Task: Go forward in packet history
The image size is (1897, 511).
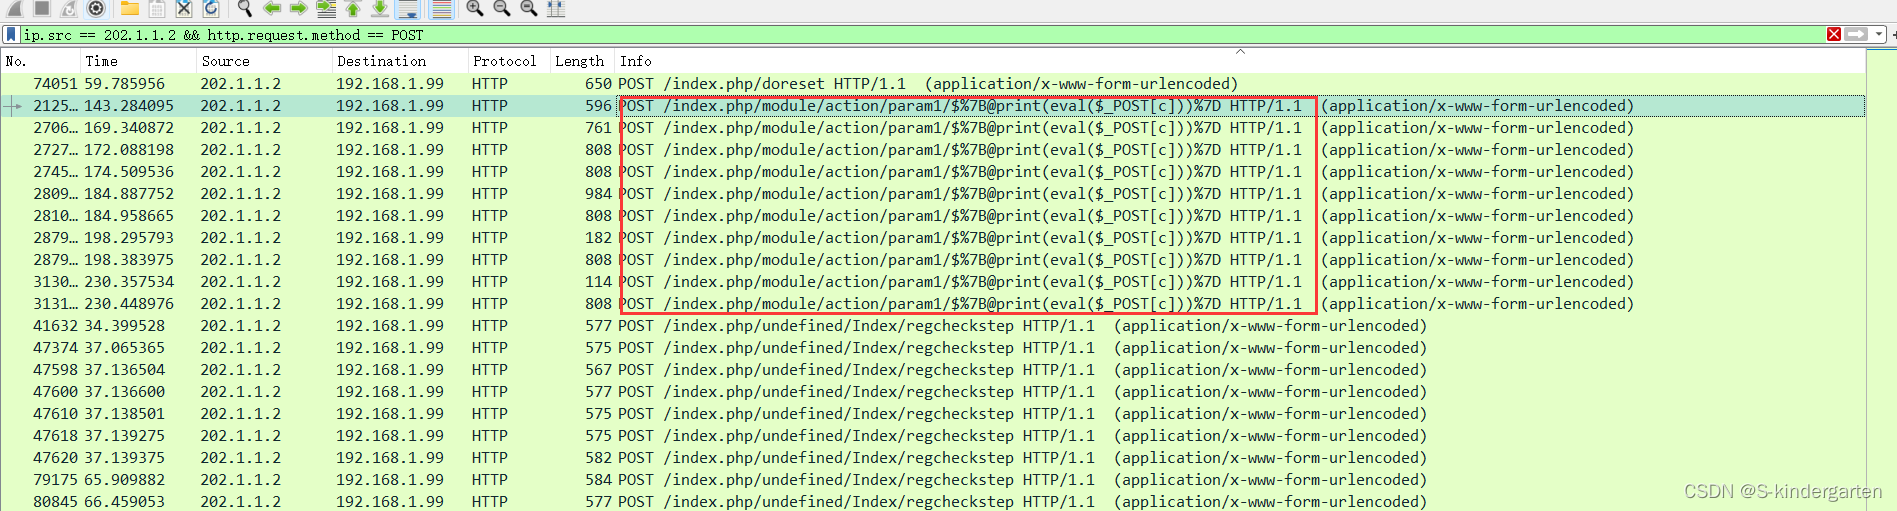Action: click(298, 8)
